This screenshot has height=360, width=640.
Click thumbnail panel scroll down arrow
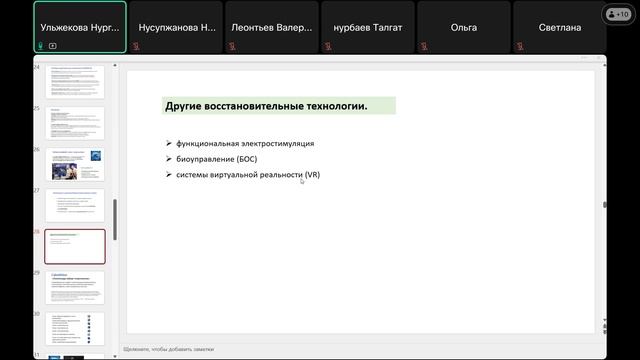tap(115, 356)
